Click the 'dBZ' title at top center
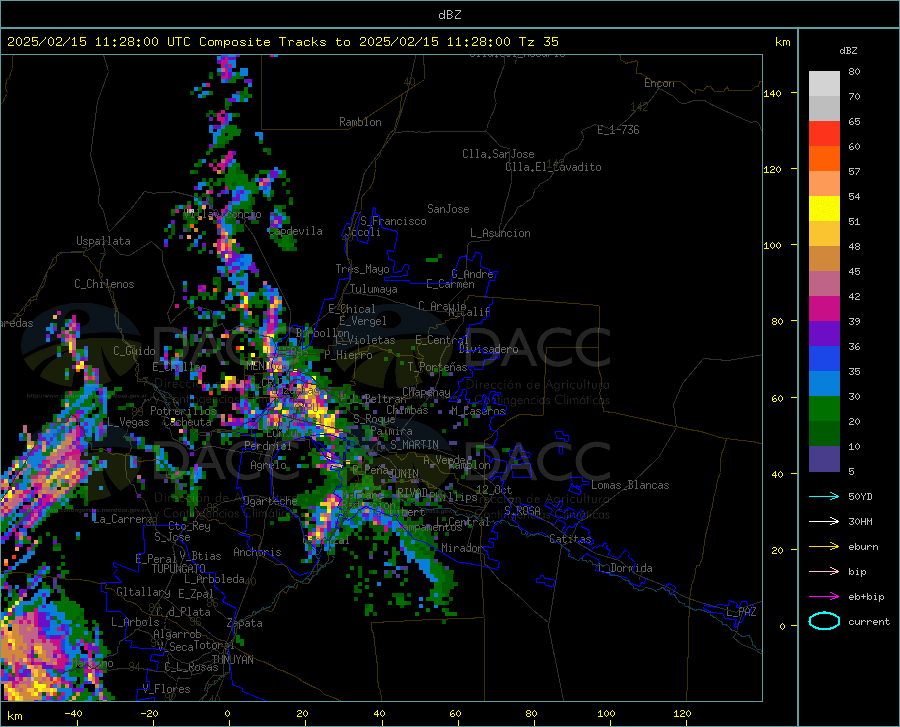The width and height of the screenshot is (900, 727). [x=449, y=15]
